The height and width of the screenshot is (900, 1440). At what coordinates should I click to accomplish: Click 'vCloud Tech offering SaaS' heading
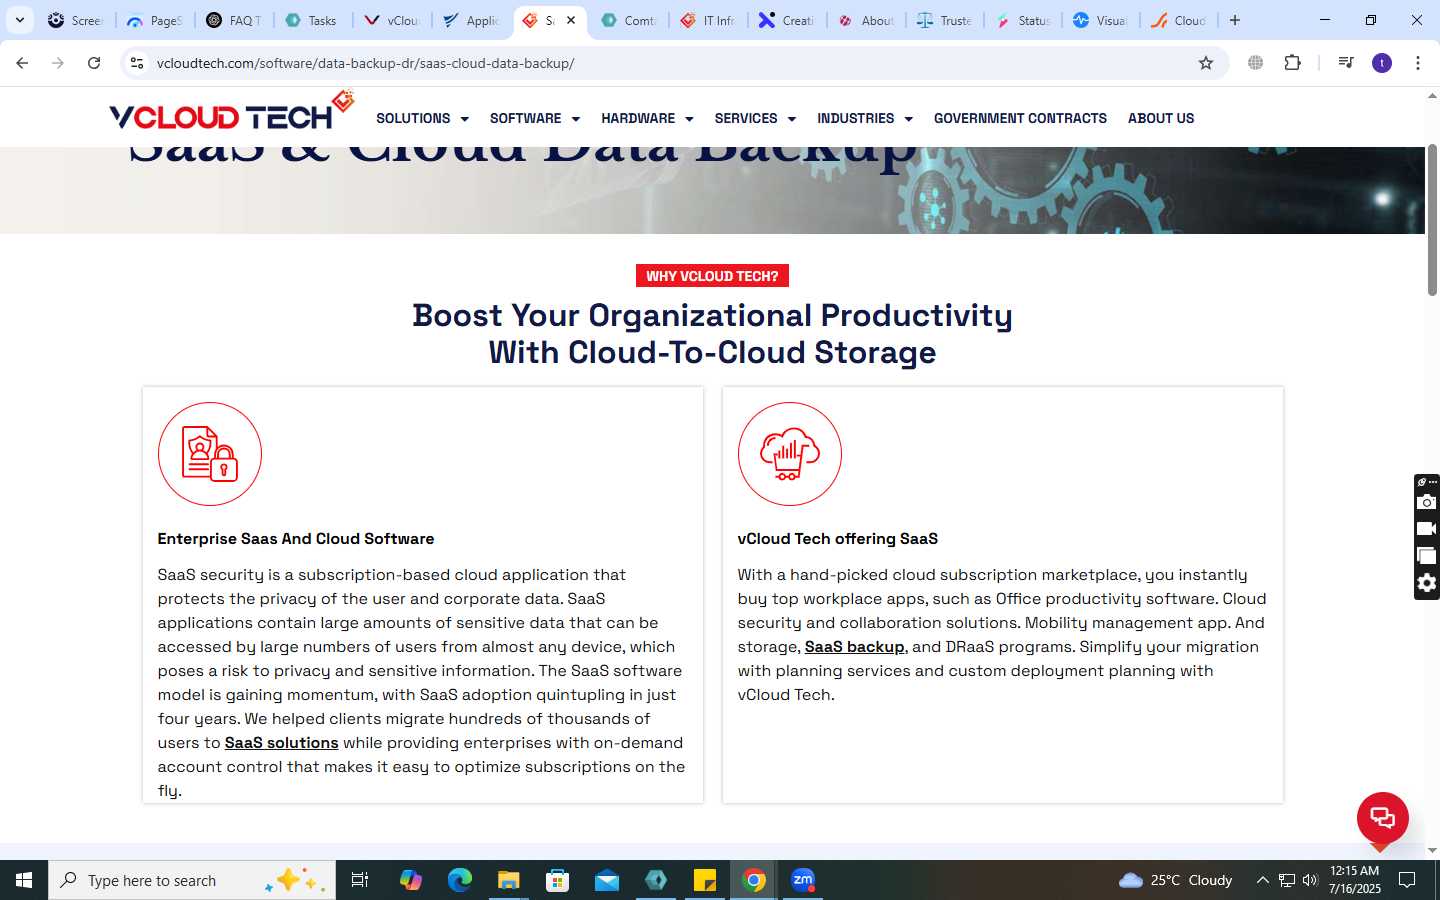(838, 539)
